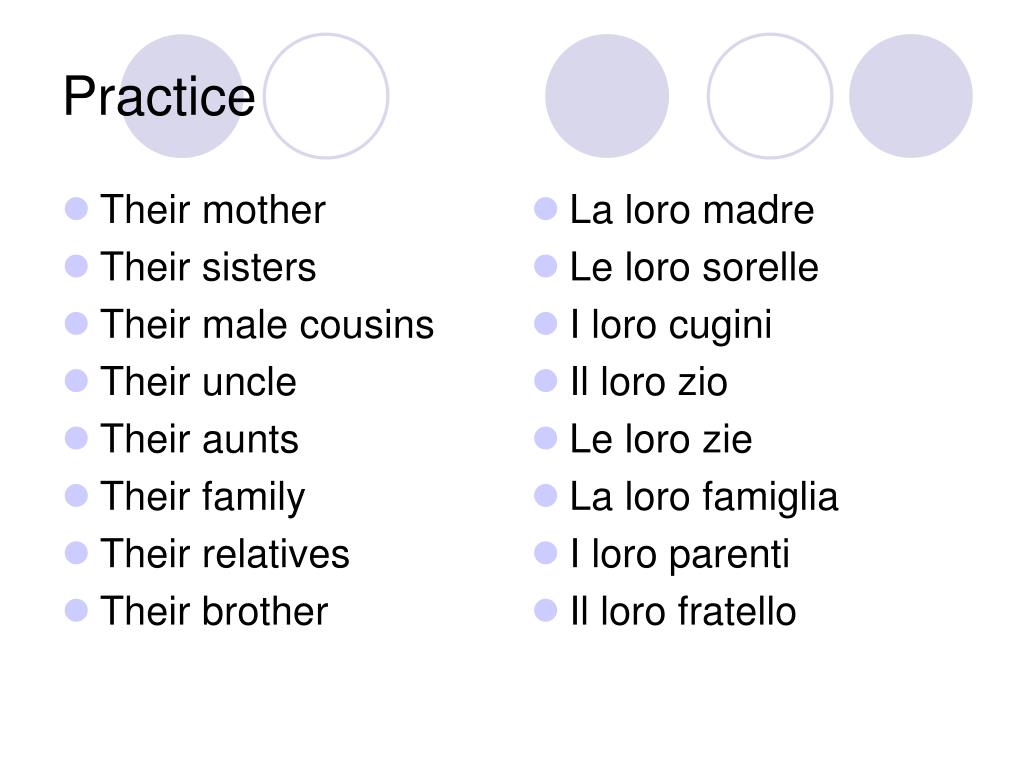The width and height of the screenshot is (1024, 768).
Task: Select the "Their mother" text line
Action: click(213, 211)
